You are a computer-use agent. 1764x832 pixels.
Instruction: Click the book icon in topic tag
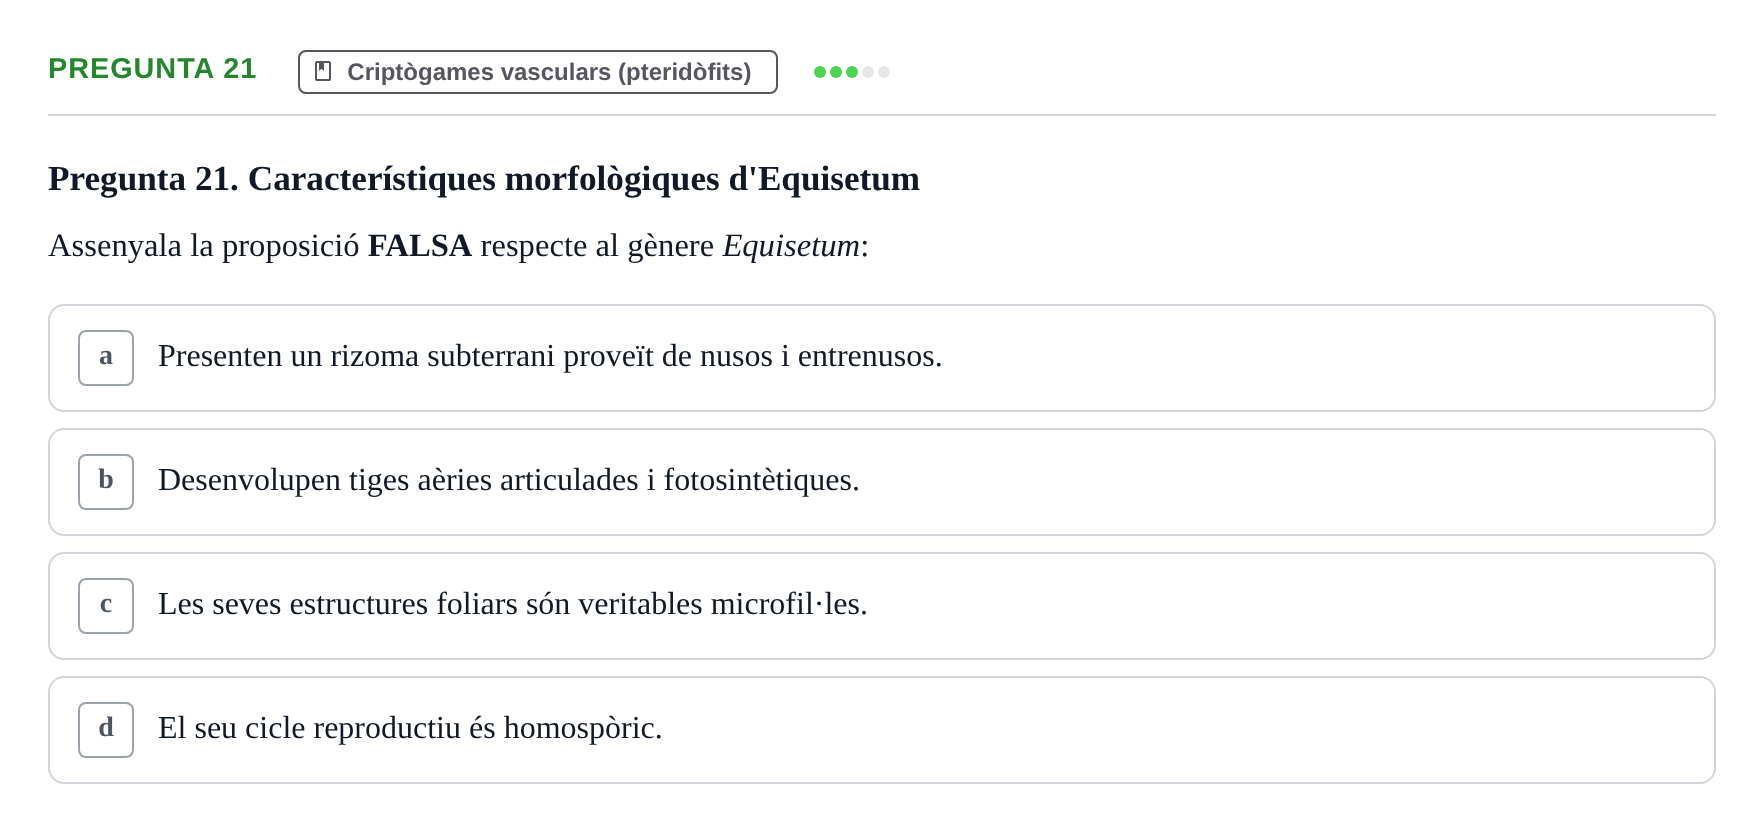323,71
